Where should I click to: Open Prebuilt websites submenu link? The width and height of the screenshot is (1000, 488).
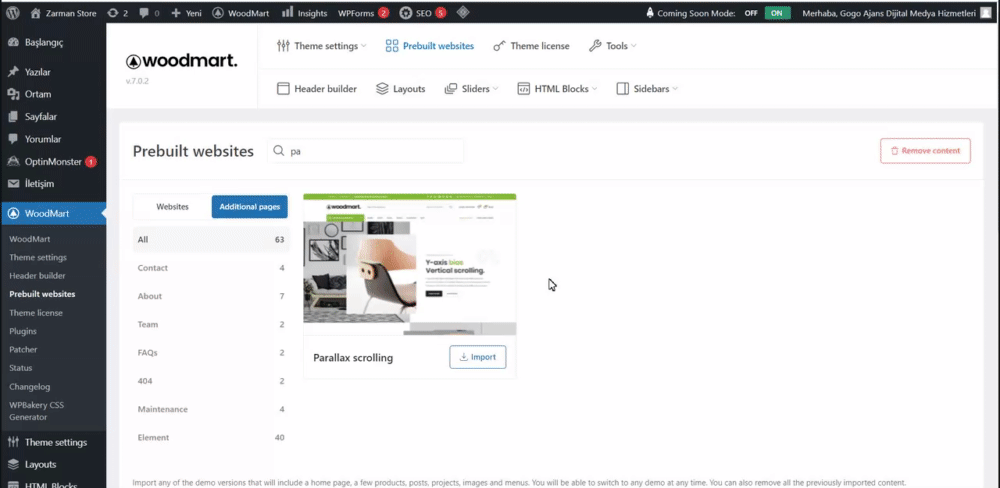pyautogui.click(x=42, y=295)
